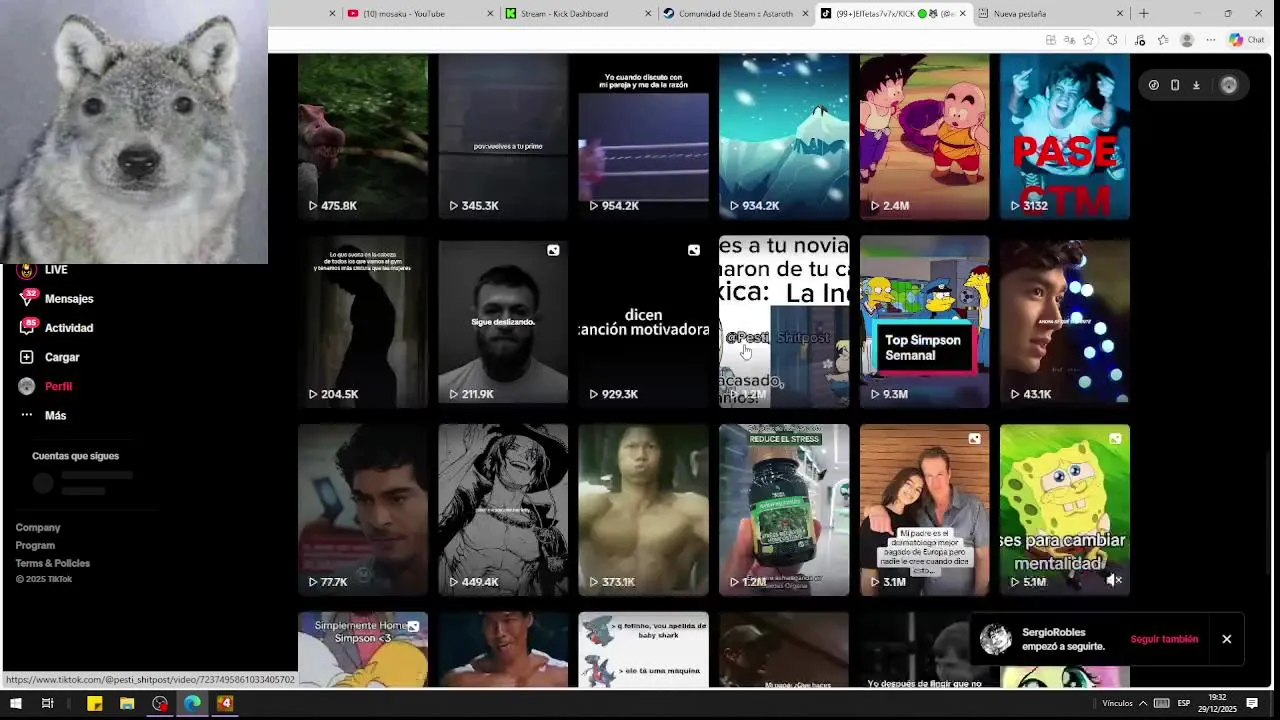Click the Perfil avatar icon
Image resolution: width=1280 pixels, height=720 pixels.
[x=27, y=386]
